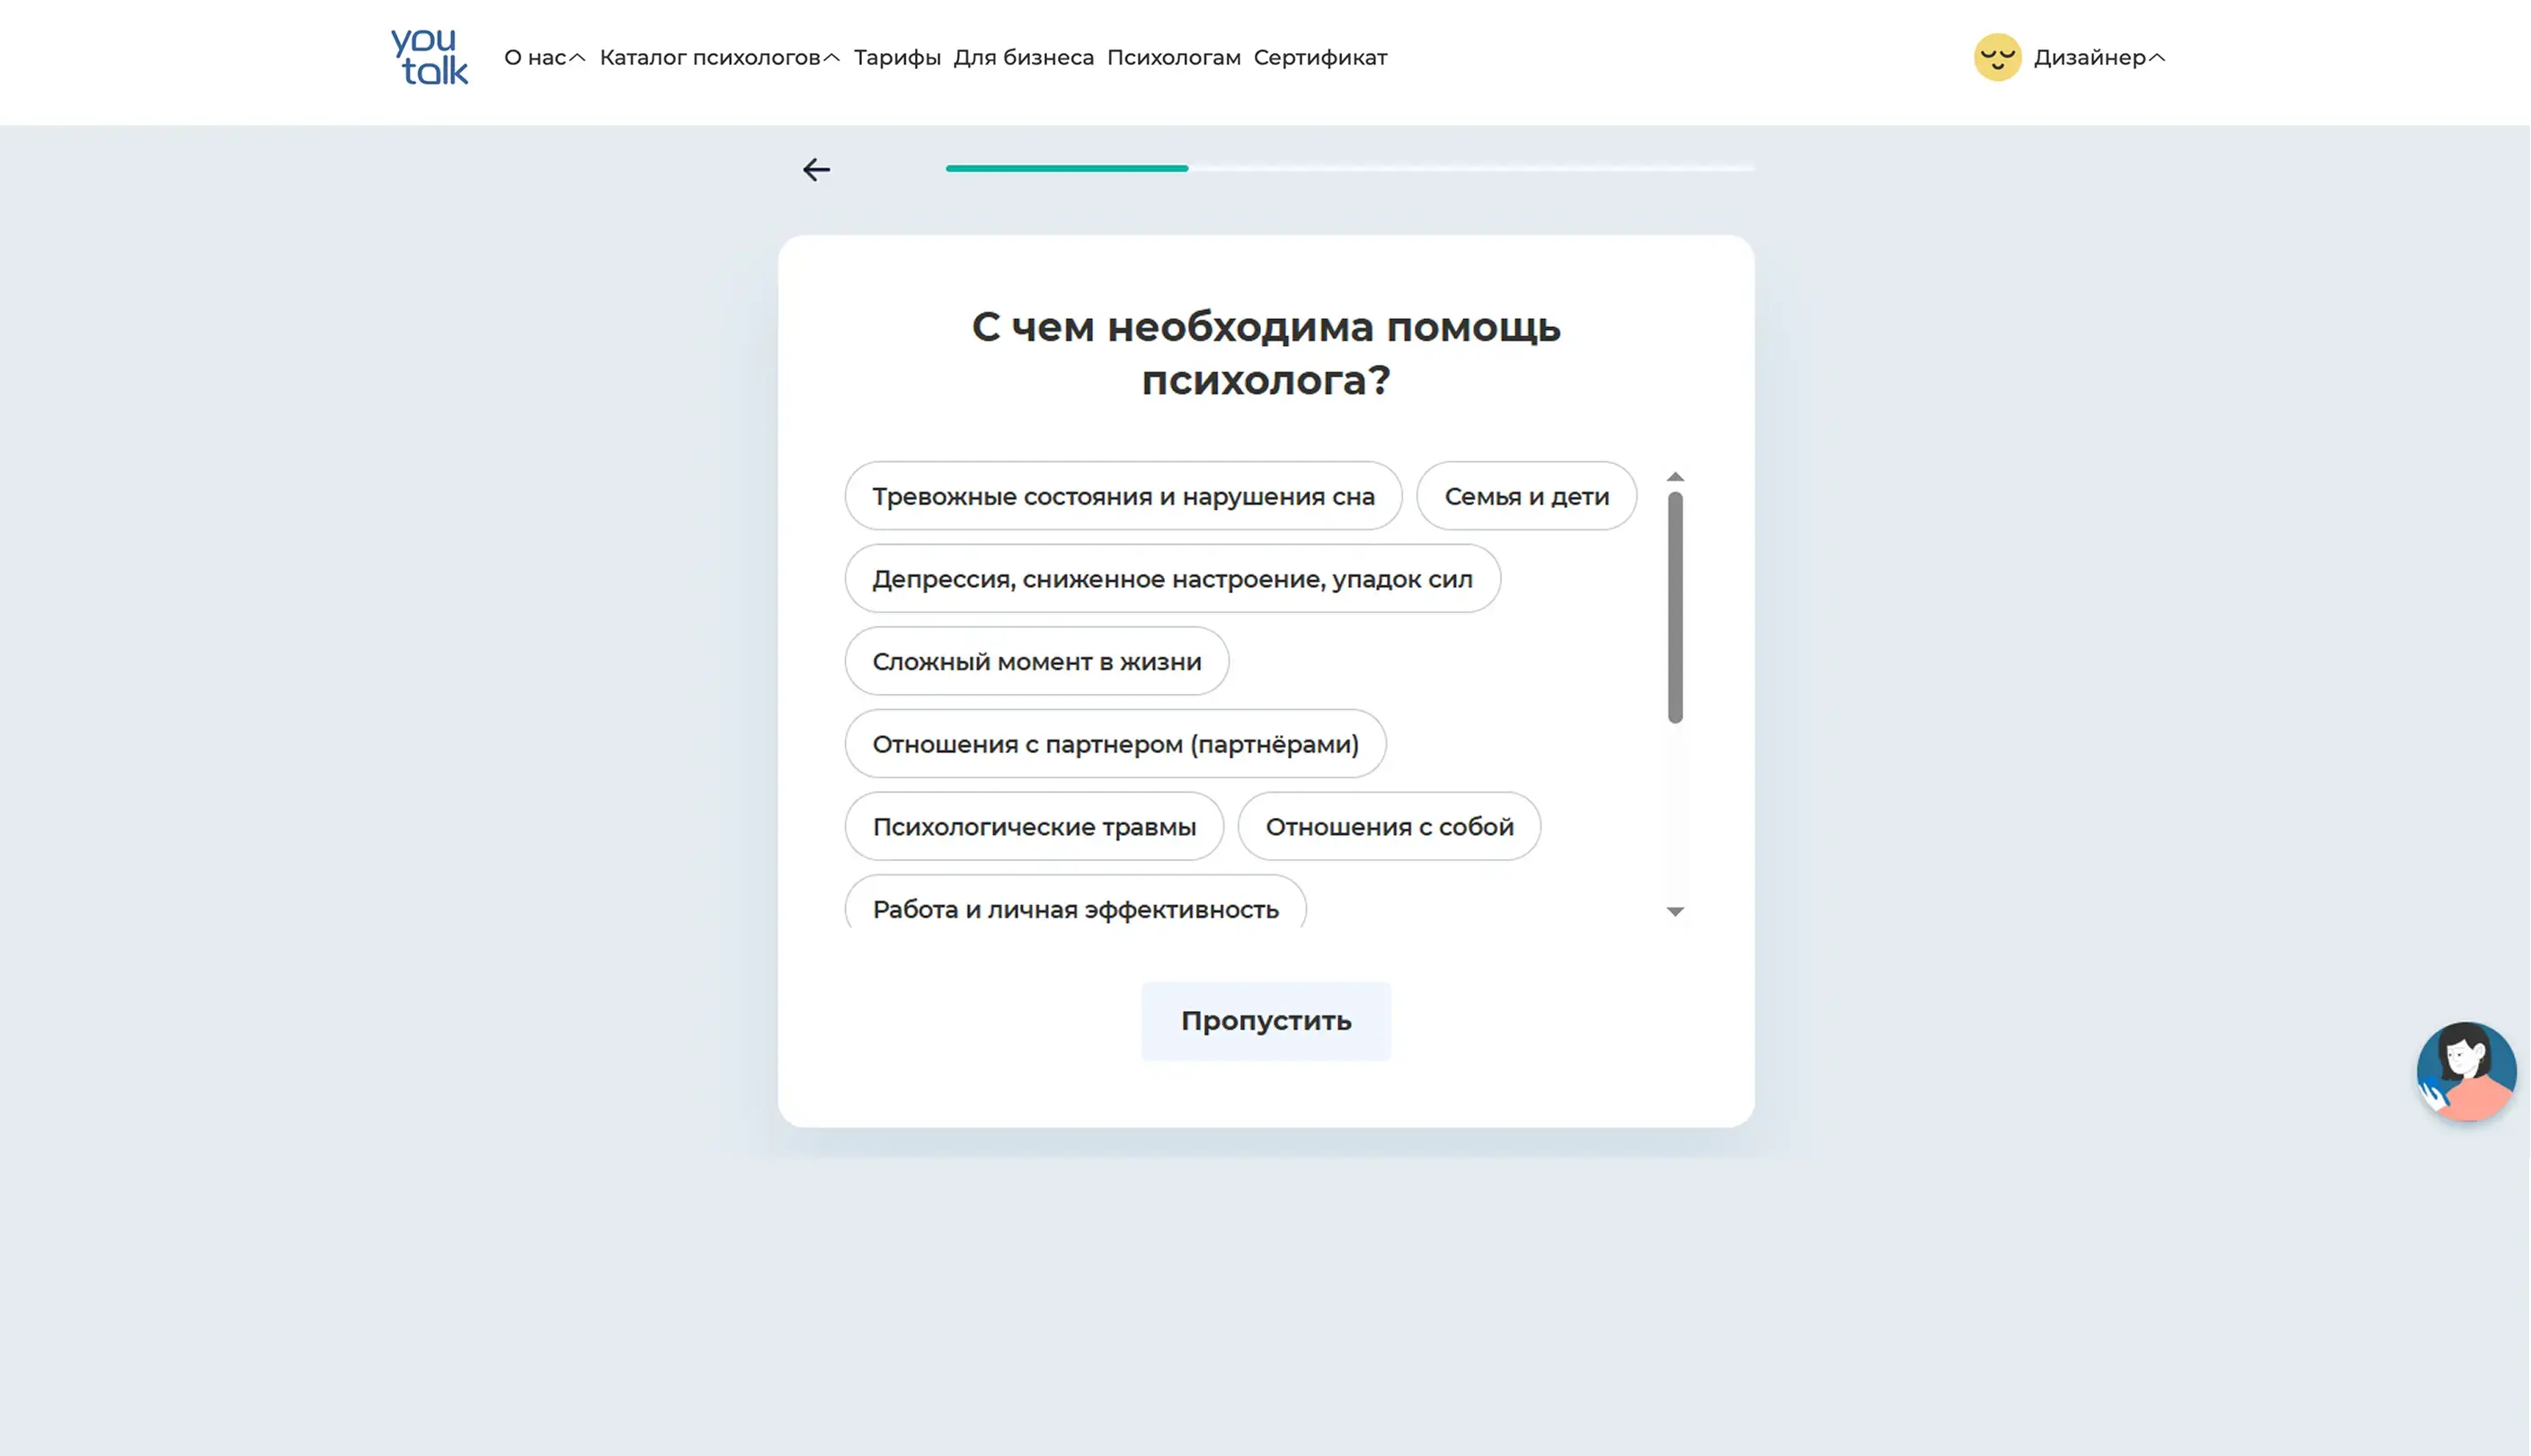This screenshot has height=1456, width=2531.
Task: Click the yellow smiley user avatar
Action: [x=1997, y=57]
